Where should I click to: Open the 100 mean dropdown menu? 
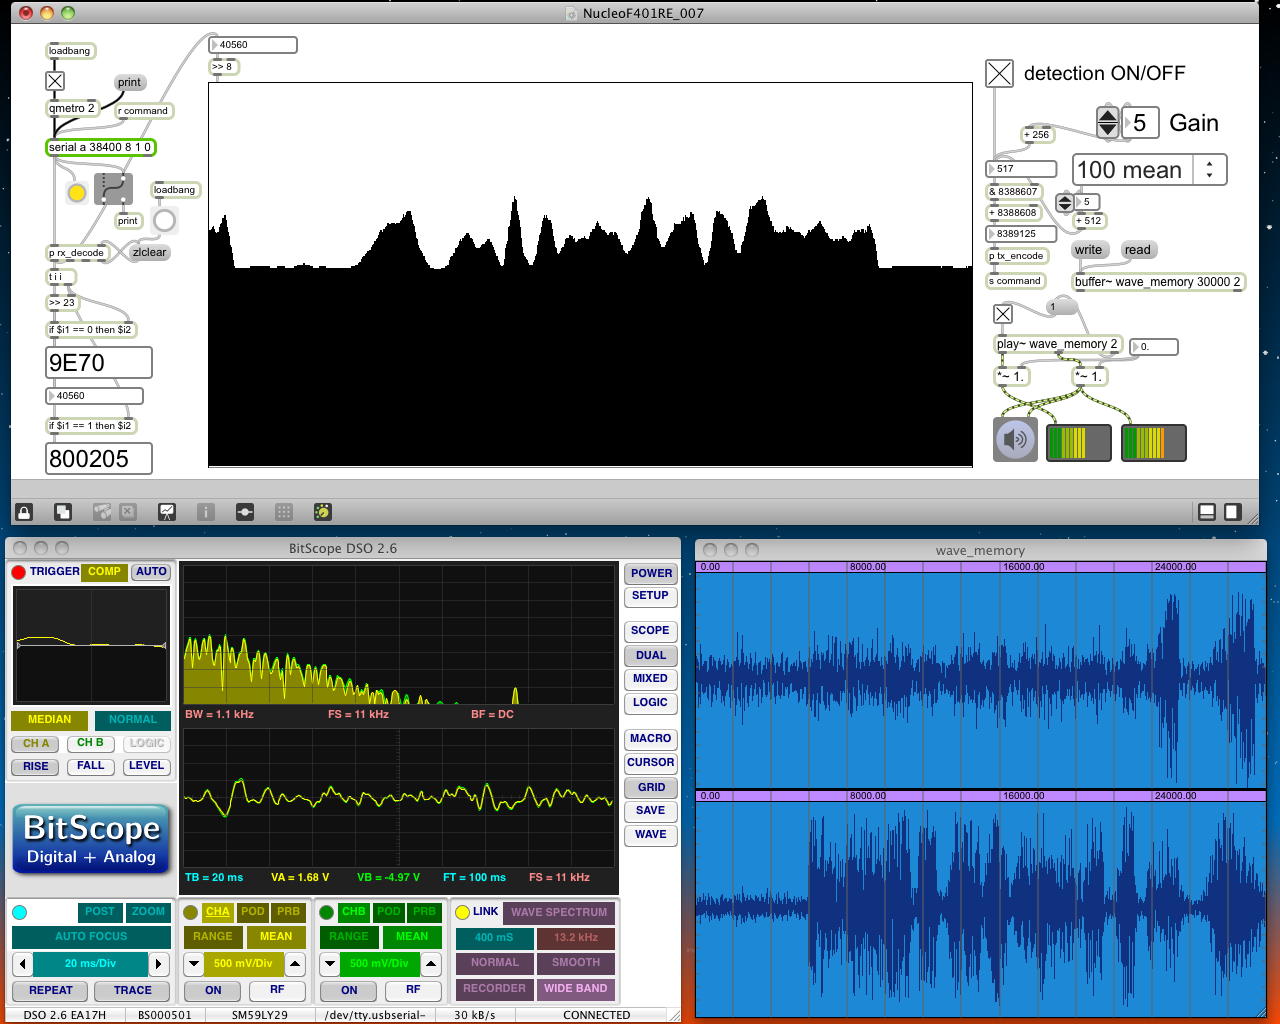[1149, 170]
